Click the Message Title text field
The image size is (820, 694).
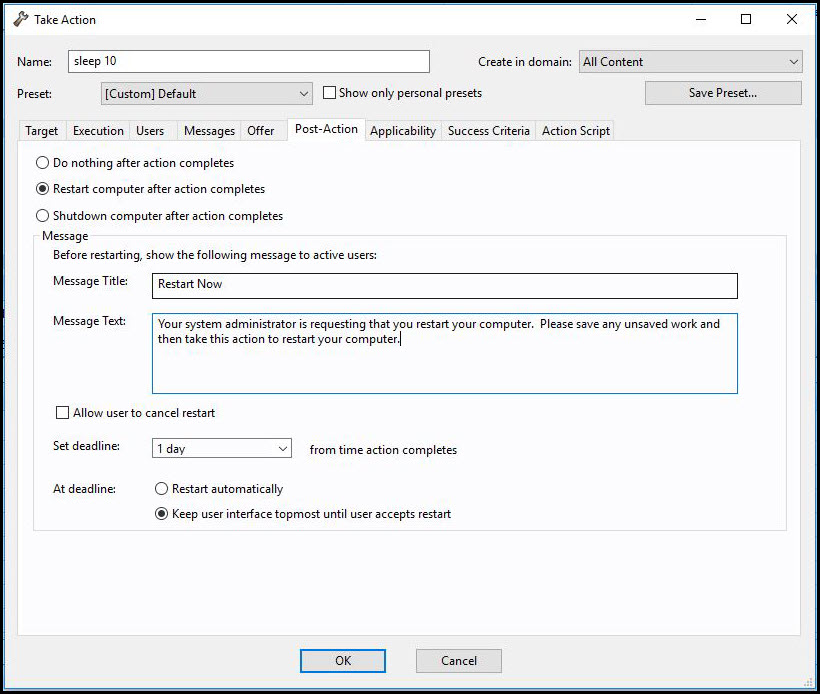tap(444, 285)
